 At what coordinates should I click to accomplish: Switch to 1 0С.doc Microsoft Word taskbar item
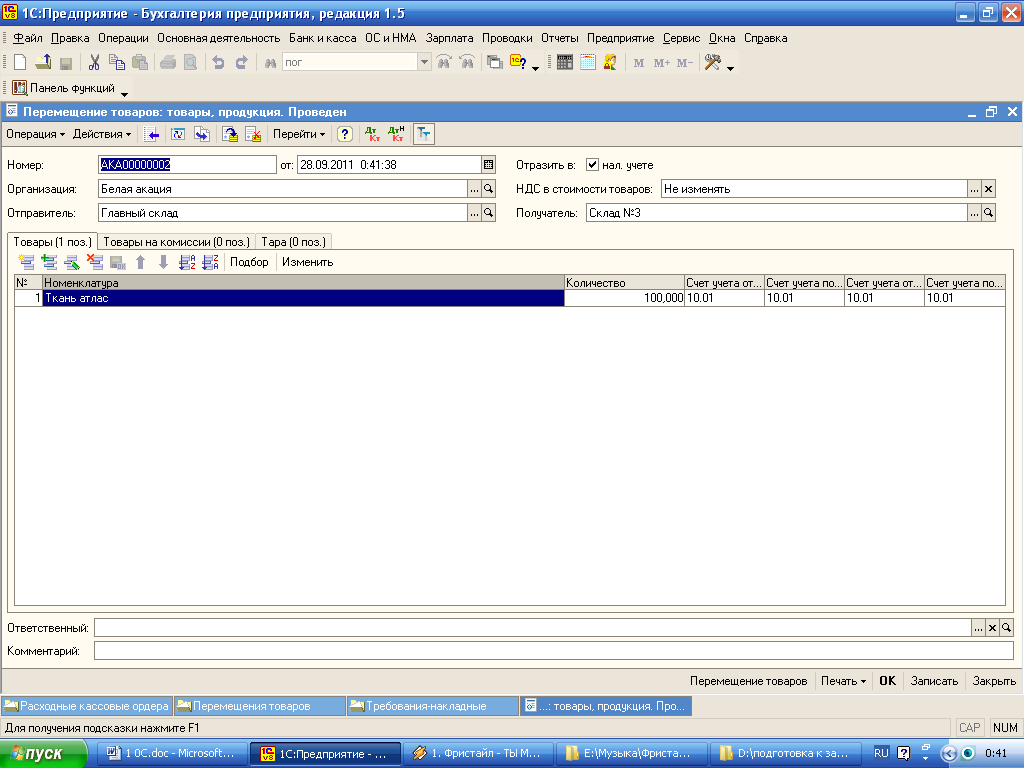pyautogui.click(x=172, y=754)
